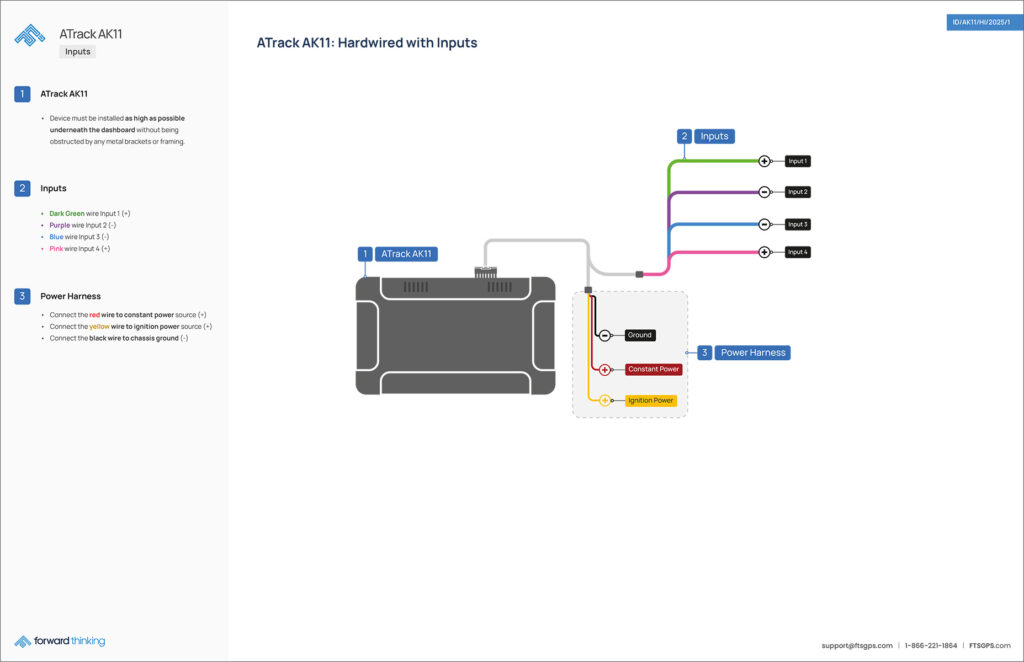
Task: Click the number 3 badge beside Power Harness heading
Action: [x=22, y=296]
